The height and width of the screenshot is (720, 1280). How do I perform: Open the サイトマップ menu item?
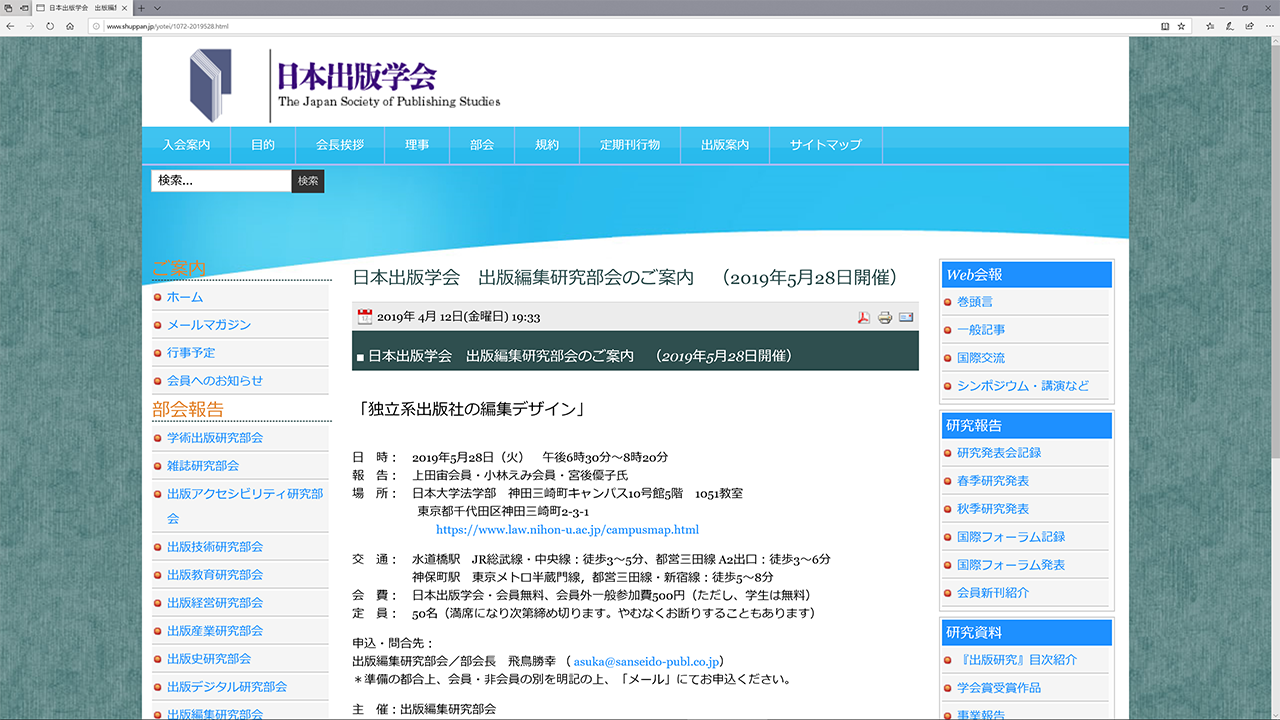pyautogui.click(x=826, y=145)
